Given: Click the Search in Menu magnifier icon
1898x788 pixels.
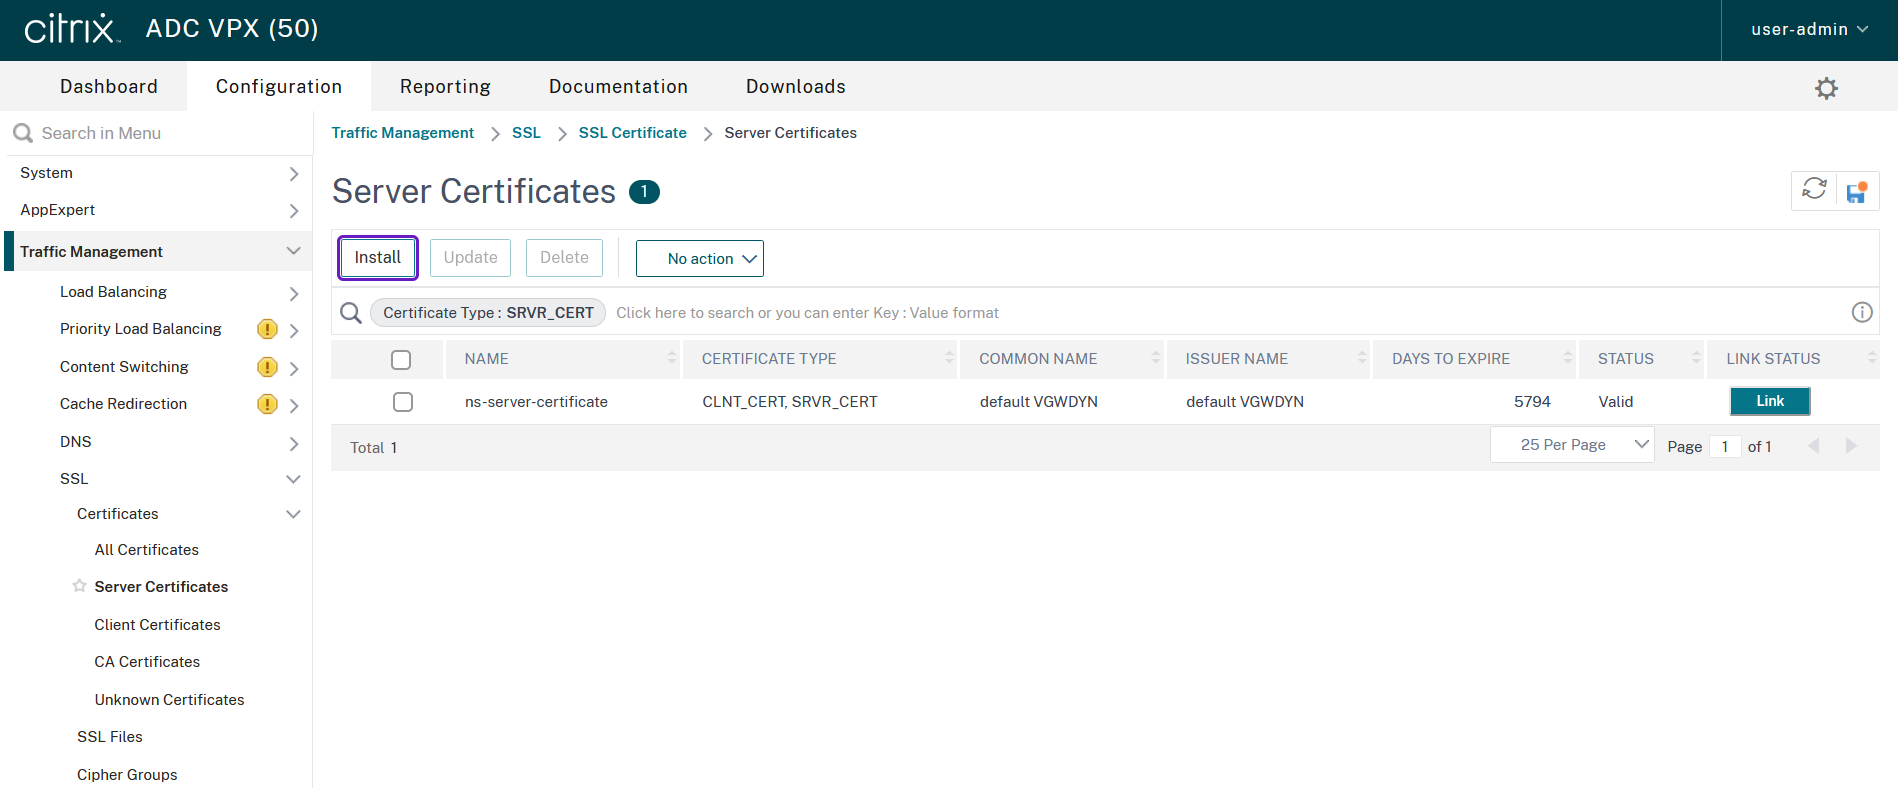Looking at the screenshot, I should 23,133.
